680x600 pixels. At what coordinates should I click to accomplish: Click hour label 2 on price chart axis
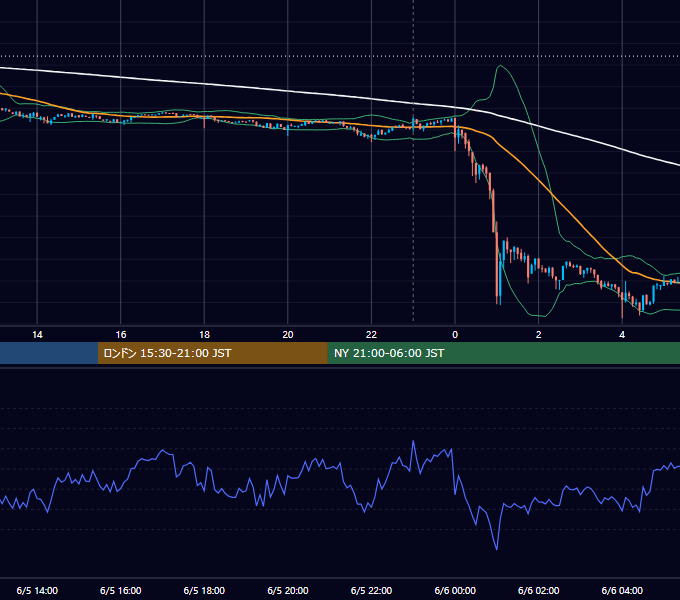point(539,335)
